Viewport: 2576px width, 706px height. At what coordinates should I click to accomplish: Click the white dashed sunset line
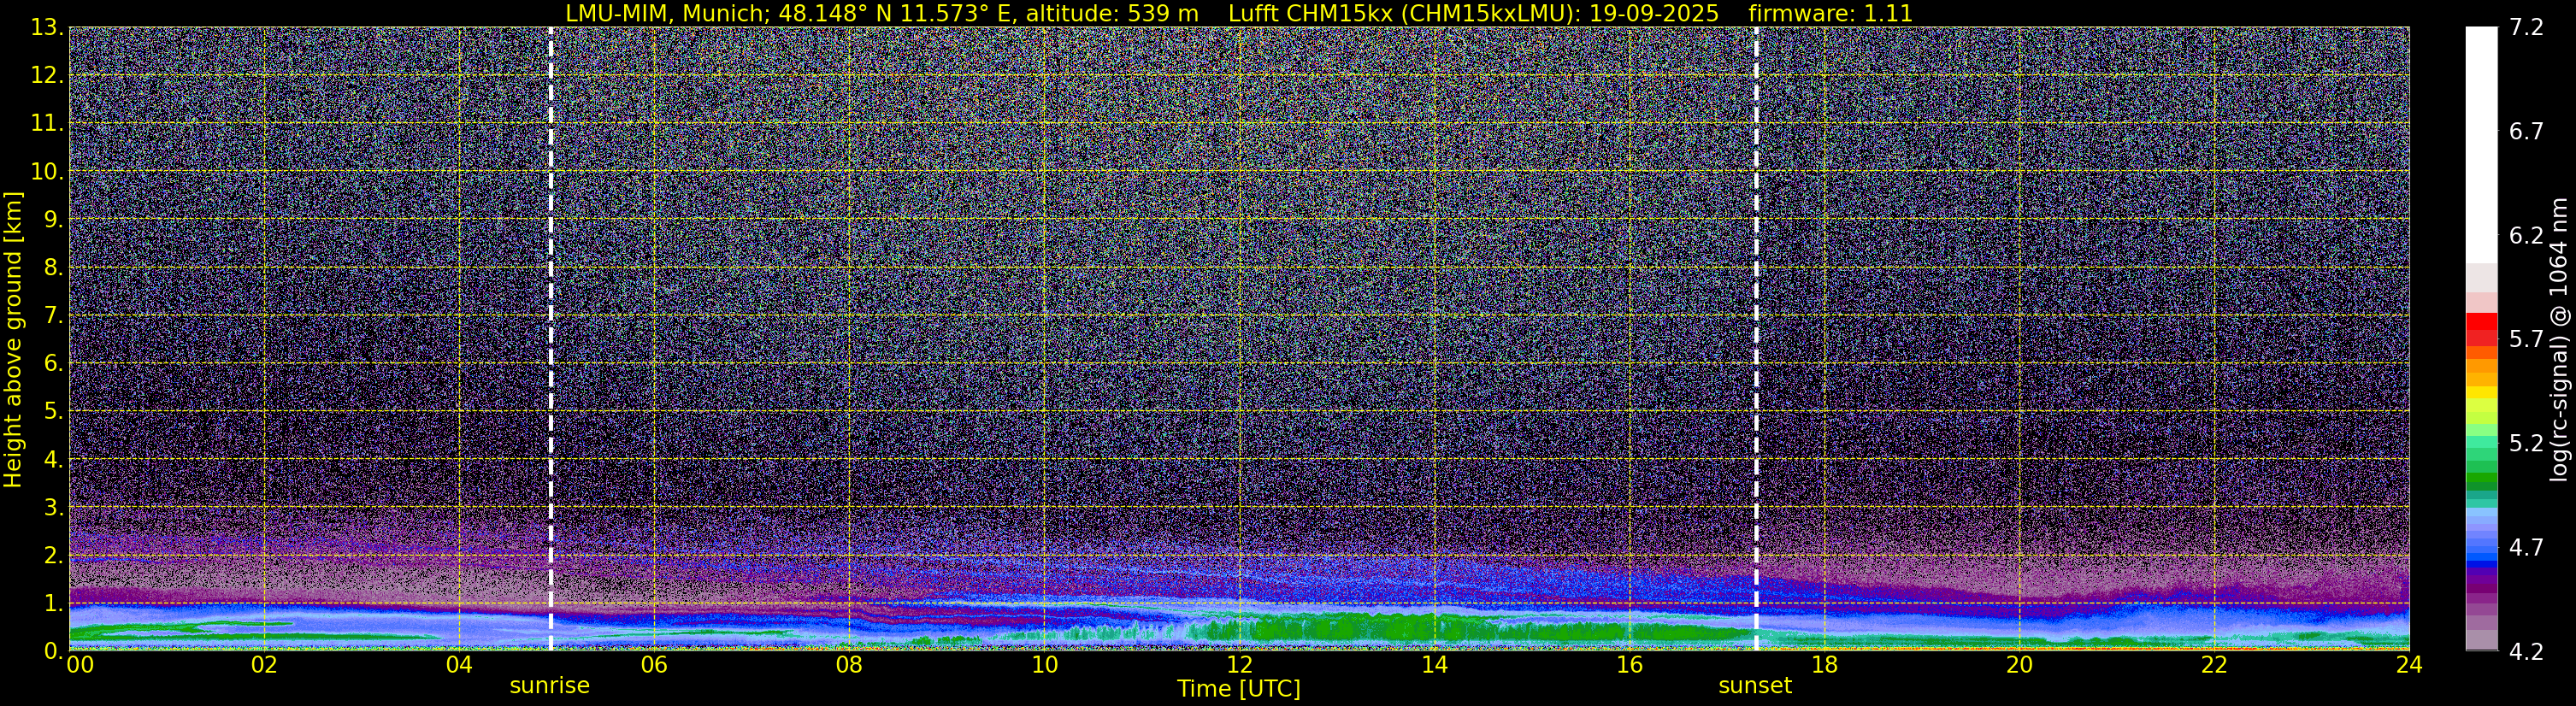point(1756,339)
